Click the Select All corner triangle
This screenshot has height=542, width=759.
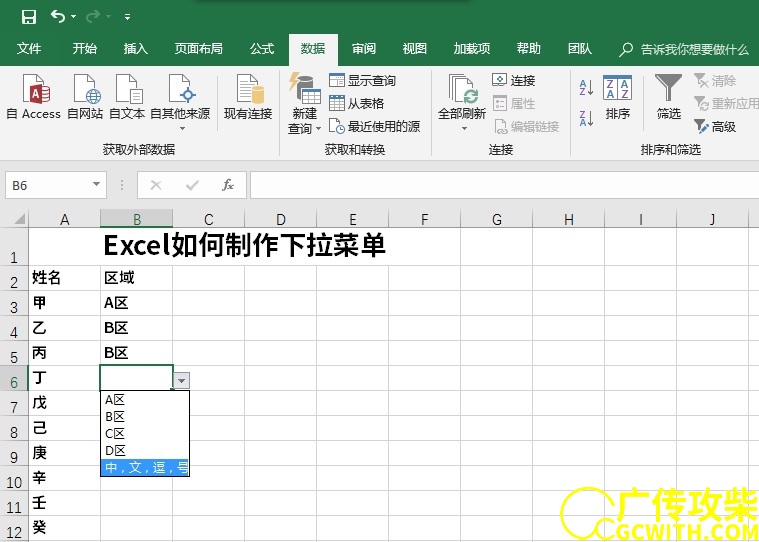click(x=19, y=219)
